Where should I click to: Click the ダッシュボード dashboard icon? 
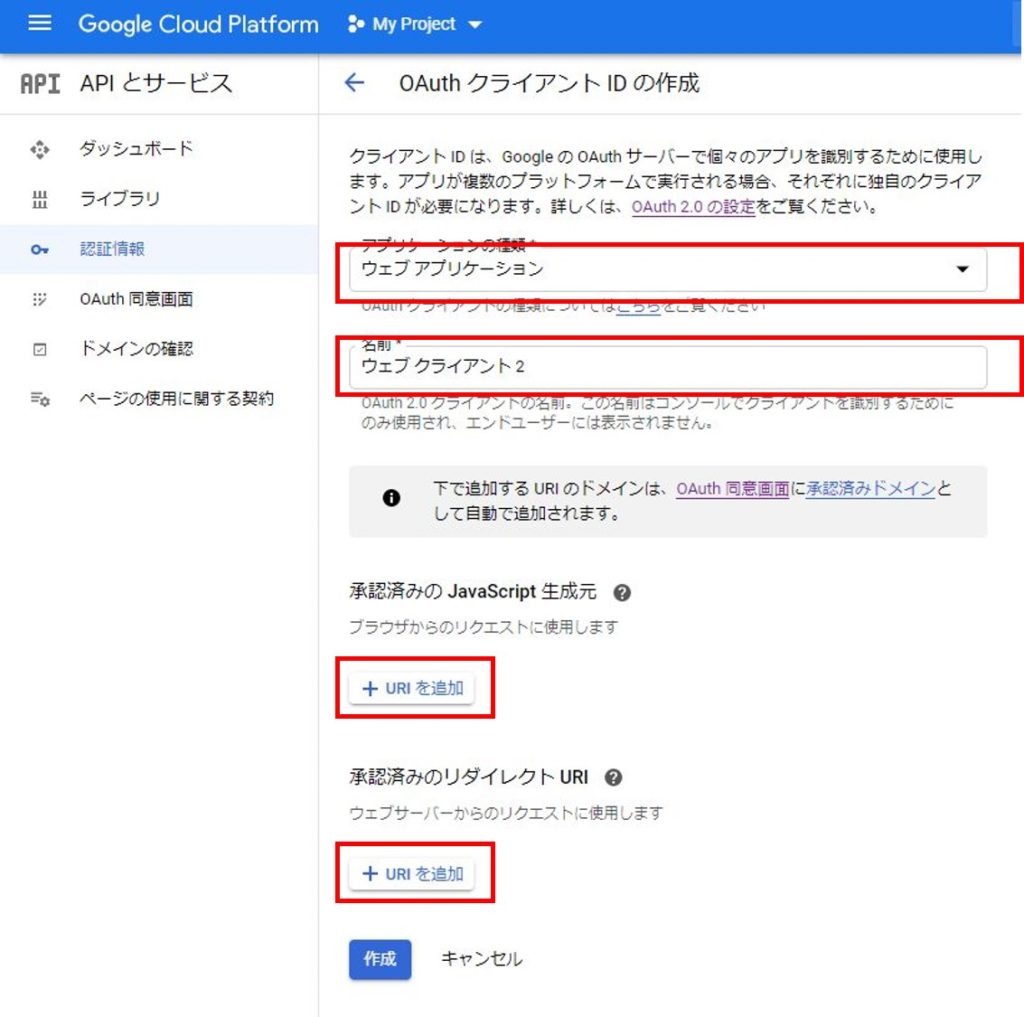click(x=40, y=150)
